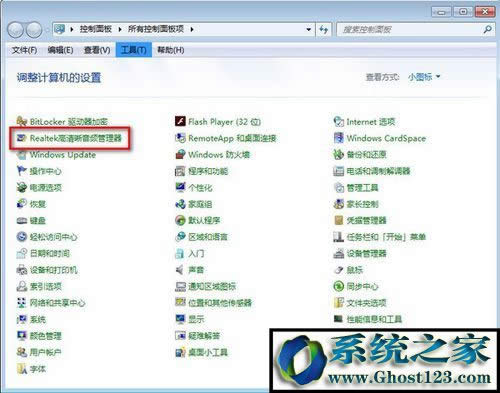Image resolution: width=500 pixels, height=393 pixels.
Task: Open the 个性化 icon
Action: pyautogui.click(x=180, y=187)
